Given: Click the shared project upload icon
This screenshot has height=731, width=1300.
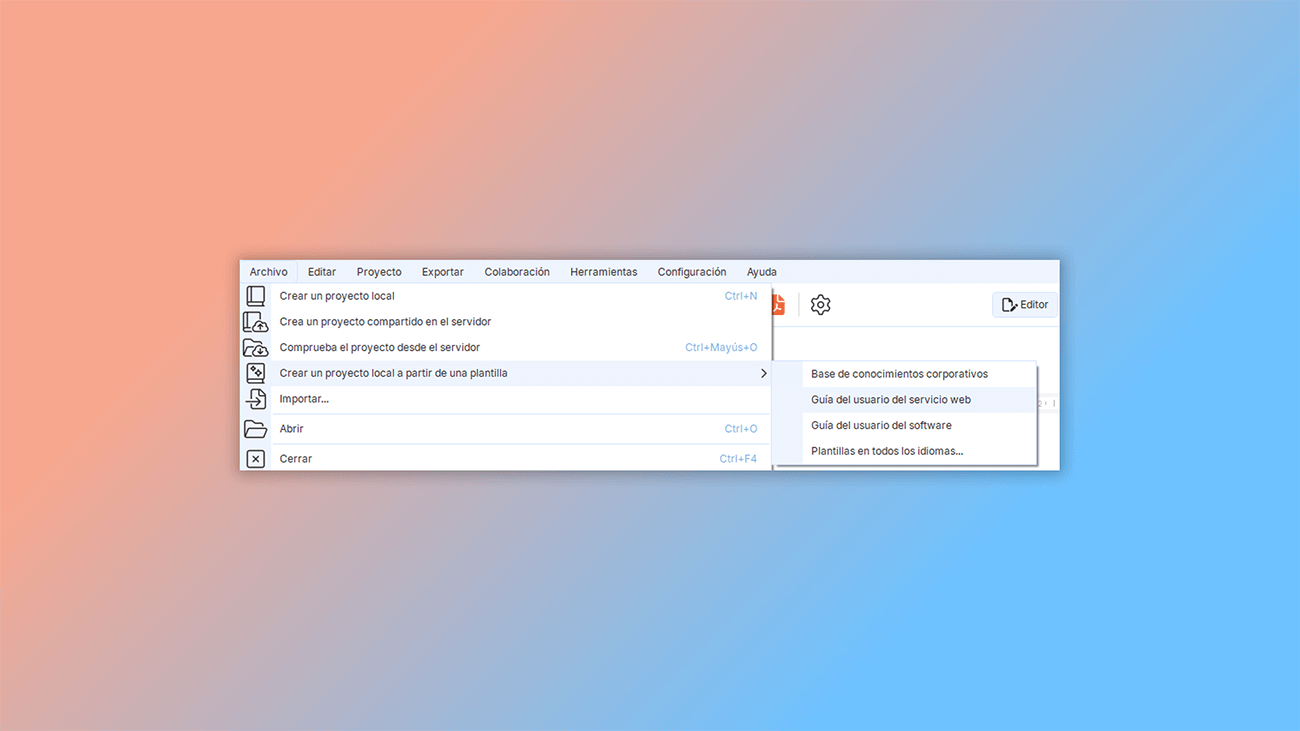Looking at the screenshot, I should [x=256, y=321].
